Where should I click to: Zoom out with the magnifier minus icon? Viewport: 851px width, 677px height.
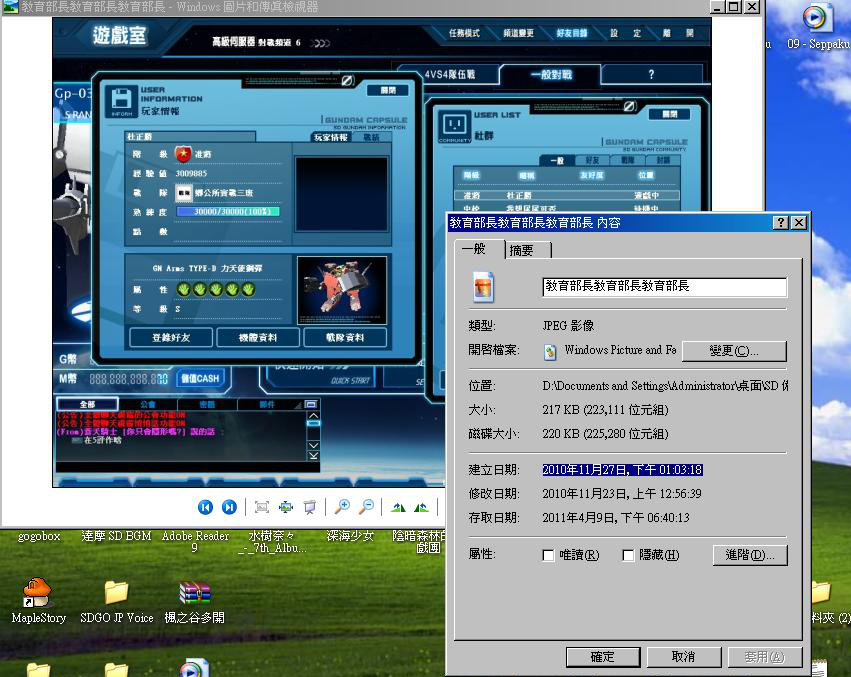[x=366, y=507]
